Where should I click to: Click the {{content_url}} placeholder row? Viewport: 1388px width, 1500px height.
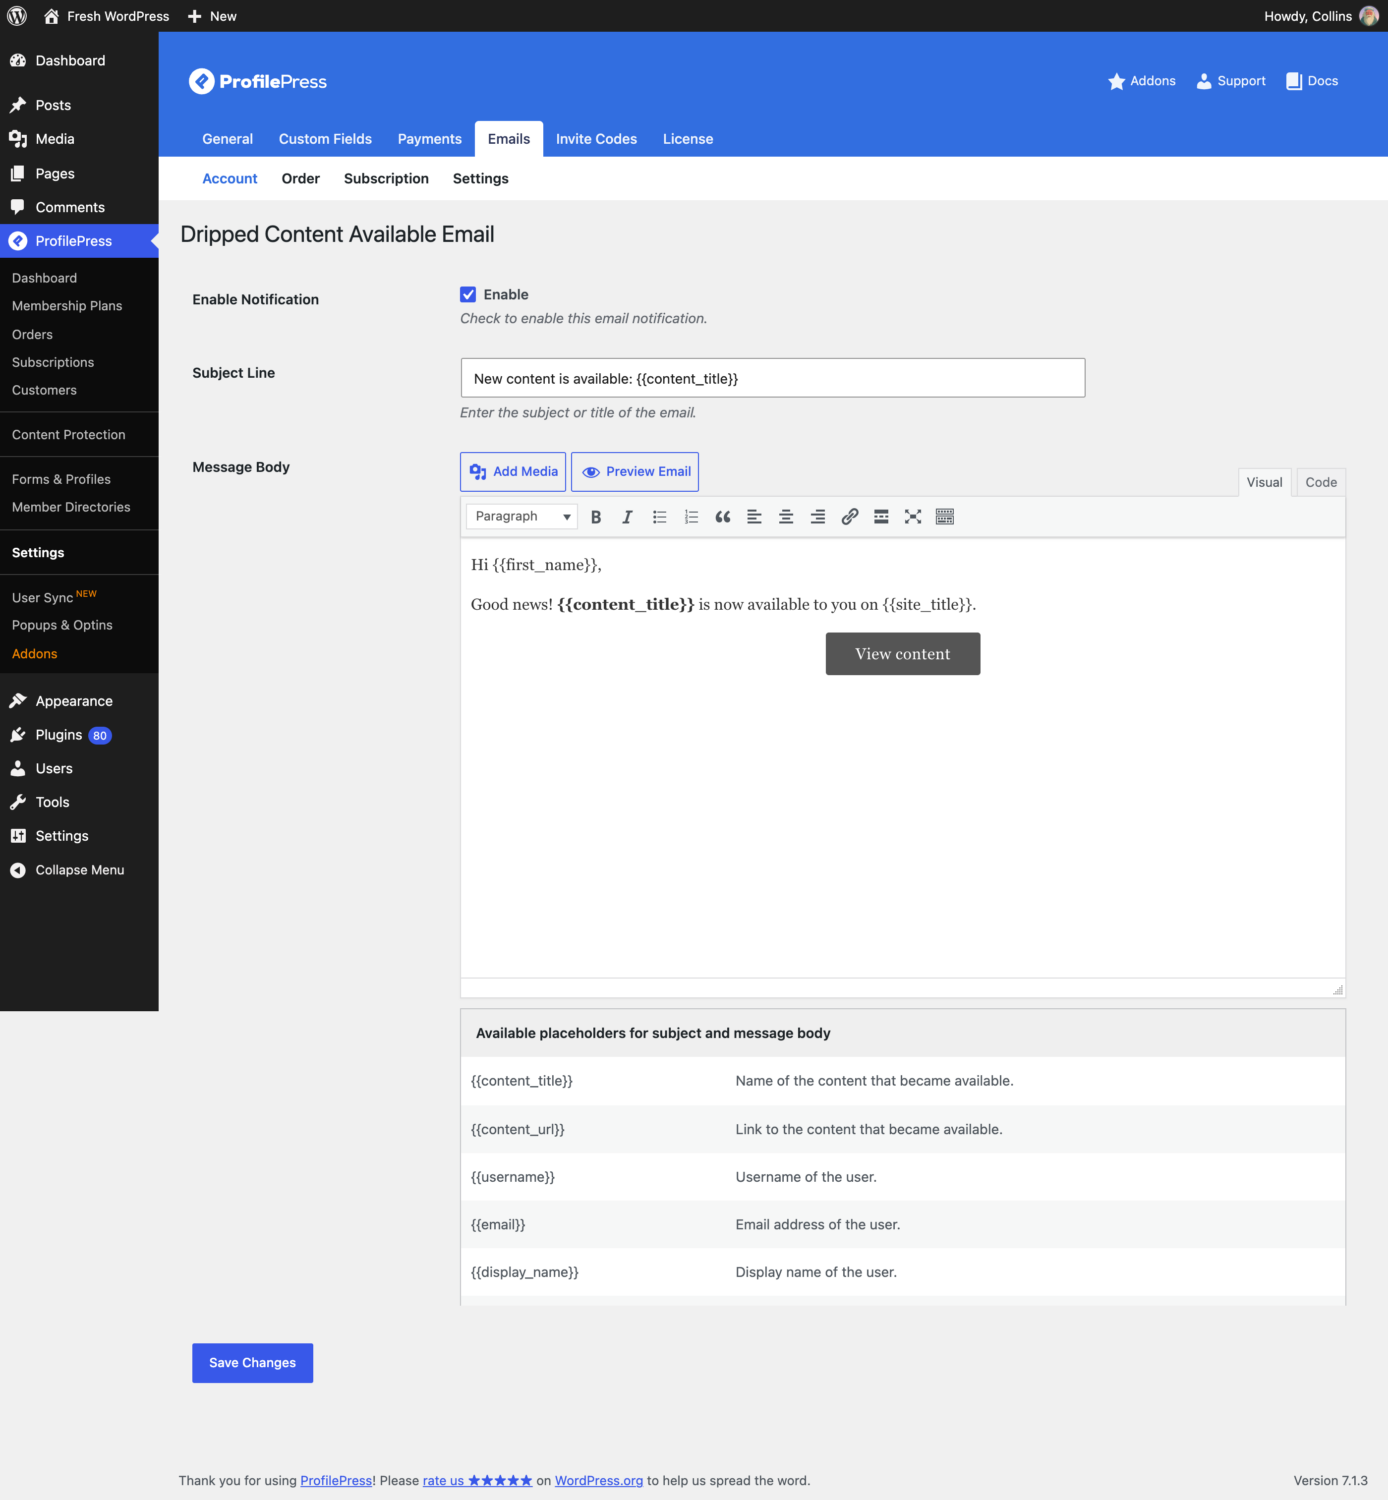(903, 1129)
